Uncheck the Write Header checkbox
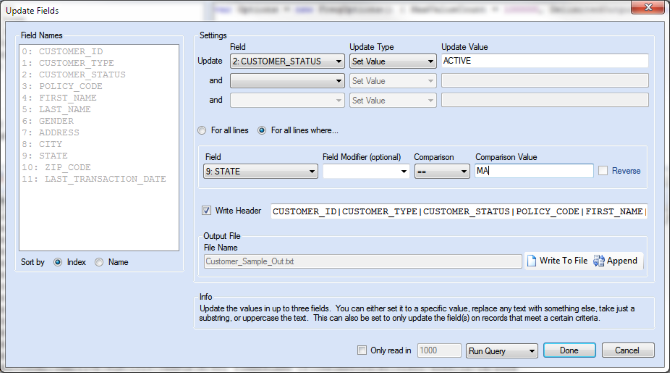 [206, 211]
